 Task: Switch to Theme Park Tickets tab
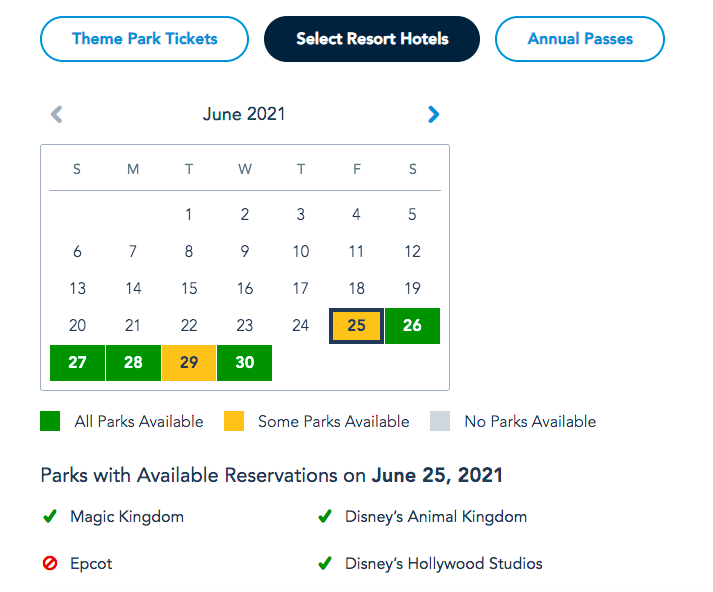tap(144, 40)
